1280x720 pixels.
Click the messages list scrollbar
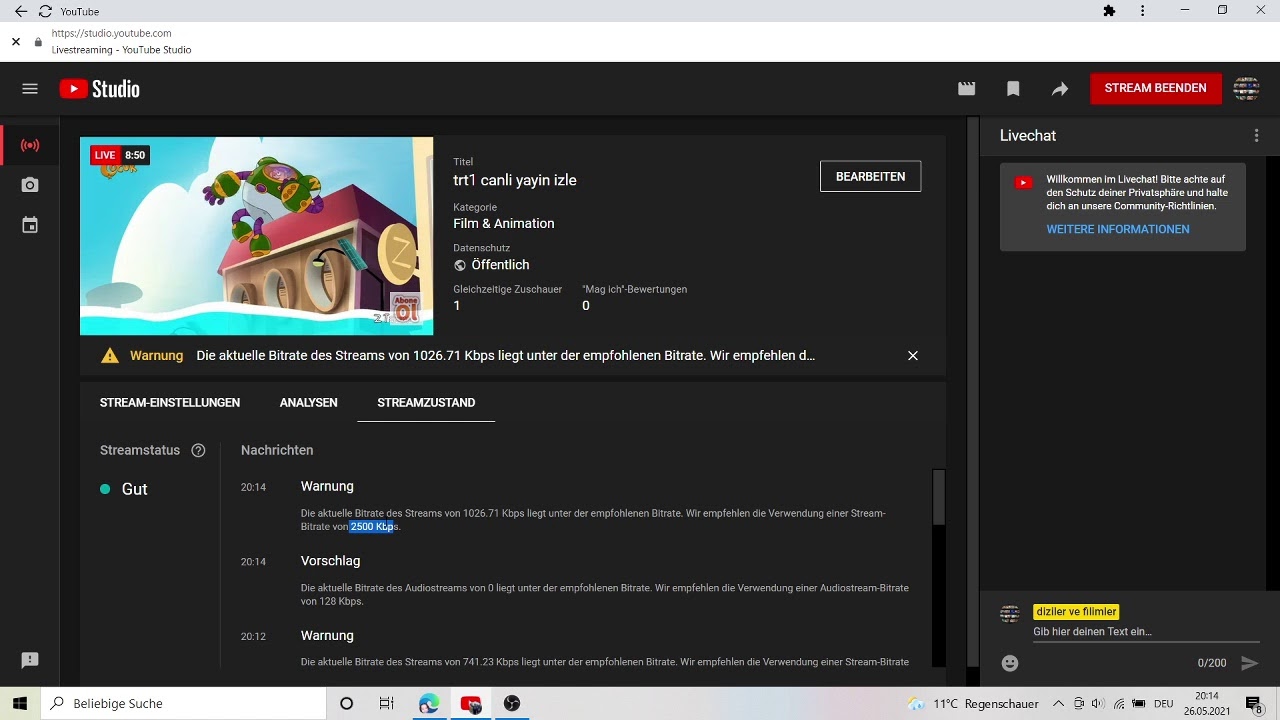tap(938, 497)
